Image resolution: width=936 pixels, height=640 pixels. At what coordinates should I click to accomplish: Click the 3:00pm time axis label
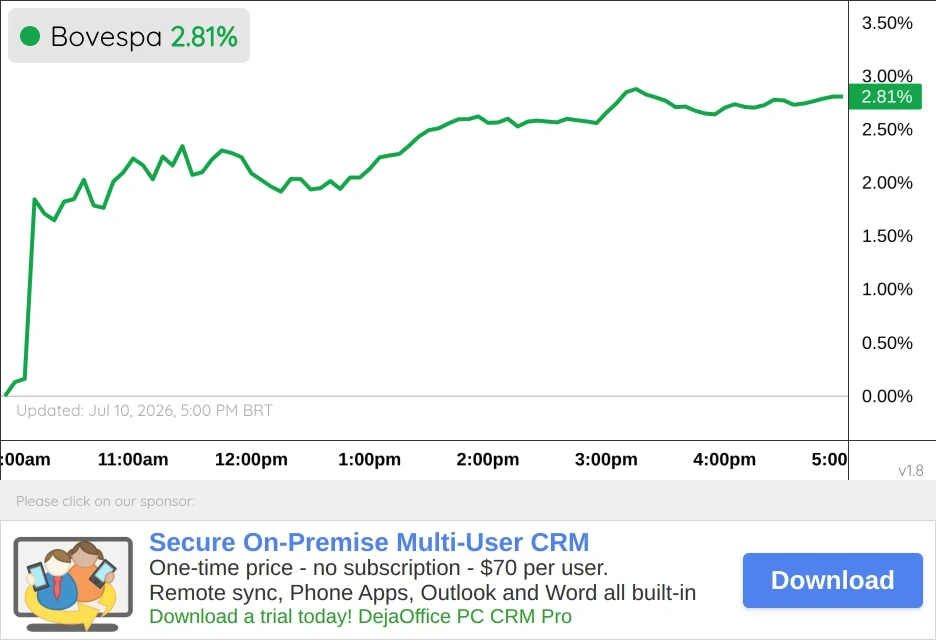pyautogui.click(x=606, y=459)
